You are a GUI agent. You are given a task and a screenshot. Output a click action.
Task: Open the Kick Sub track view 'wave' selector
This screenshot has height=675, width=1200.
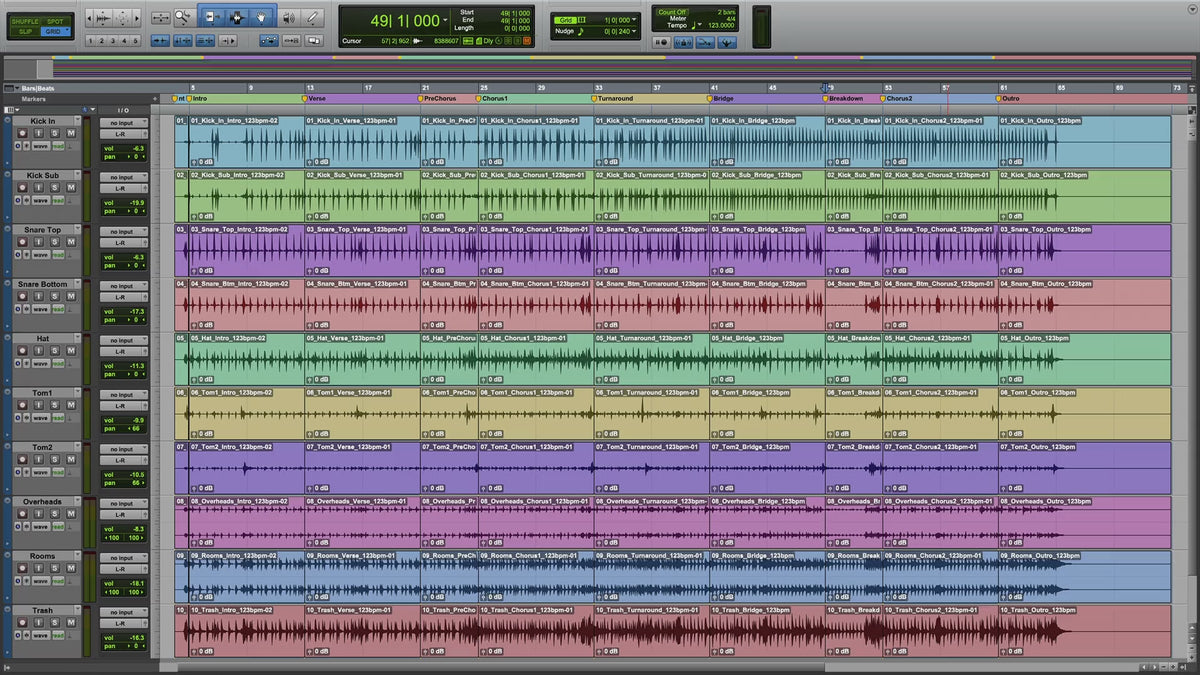pyautogui.click(x=41, y=200)
